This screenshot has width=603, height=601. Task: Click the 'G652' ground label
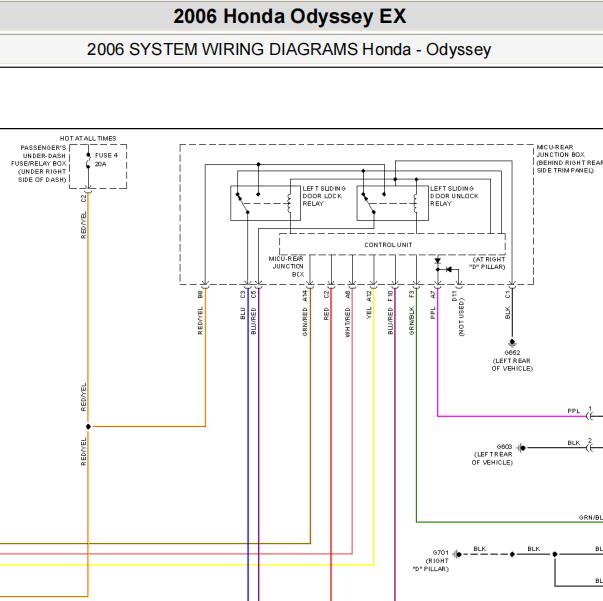point(512,353)
